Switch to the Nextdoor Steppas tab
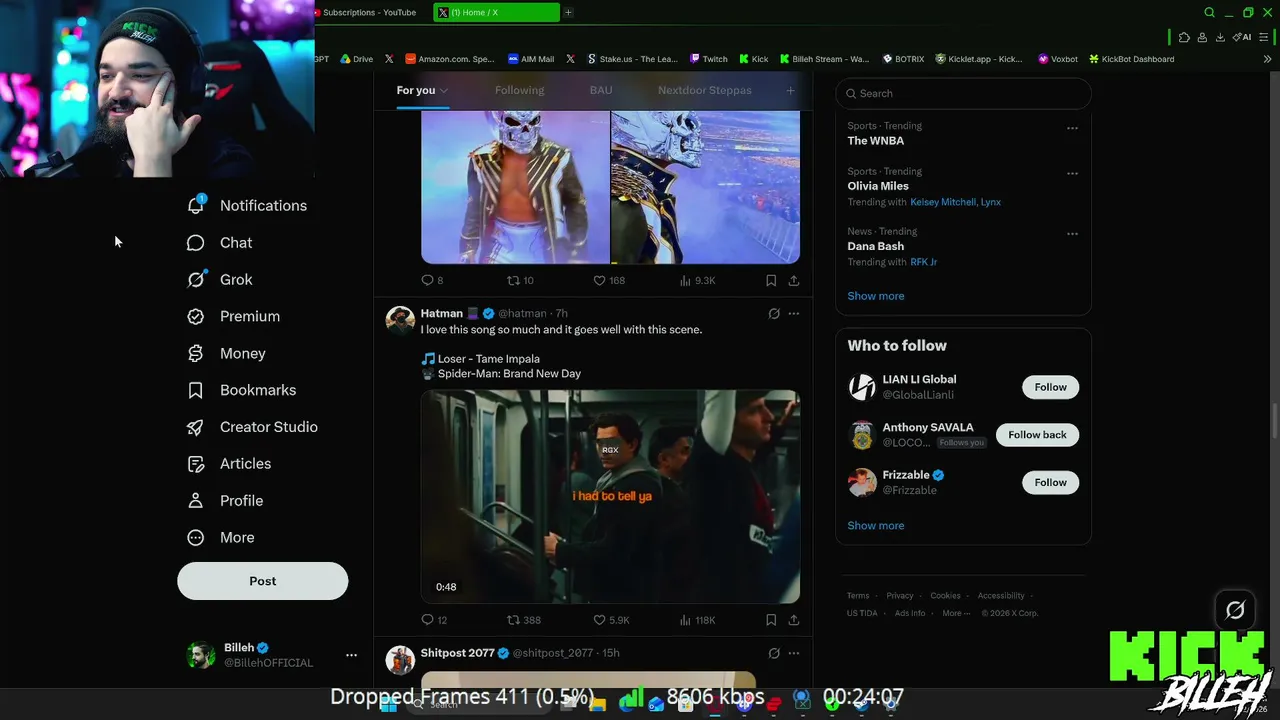The height and width of the screenshot is (720, 1280). [705, 90]
